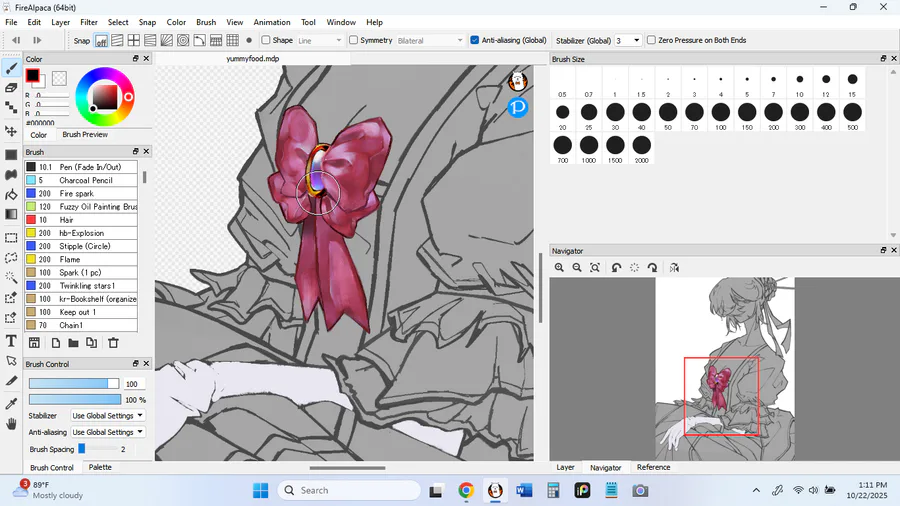This screenshot has height=506, width=900.
Task: Click the undo arrow in top toolbar
Action: [16, 40]
